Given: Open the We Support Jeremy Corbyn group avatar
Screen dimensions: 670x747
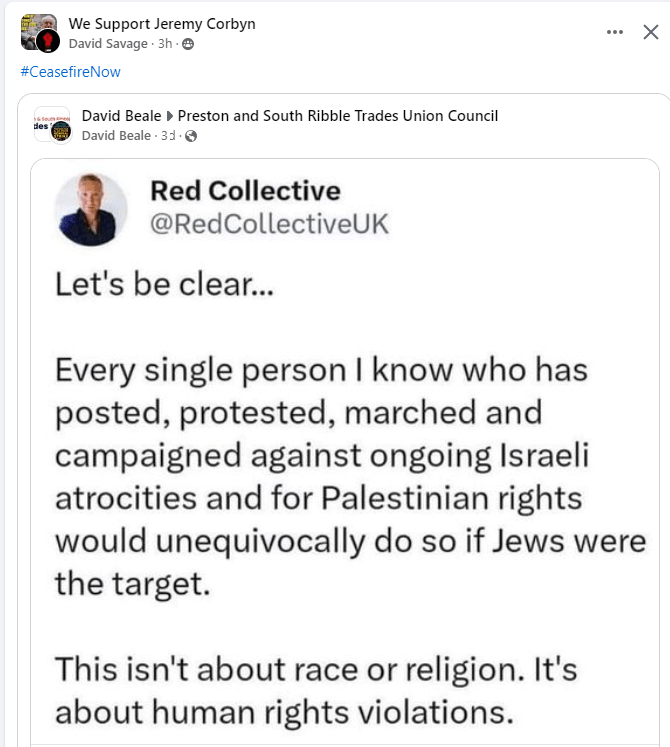Looking at the screenshot, I should (x=36, y=29).
